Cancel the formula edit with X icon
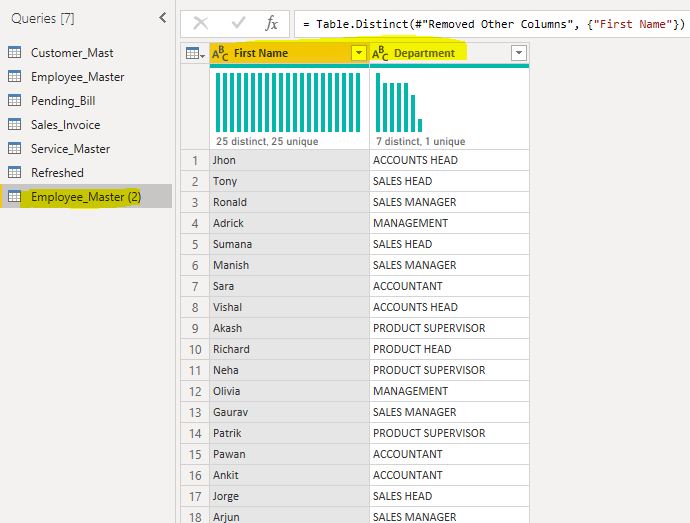The width and height of the screenshot is (690, 523). pyautogui.click(x=201, y=23)
